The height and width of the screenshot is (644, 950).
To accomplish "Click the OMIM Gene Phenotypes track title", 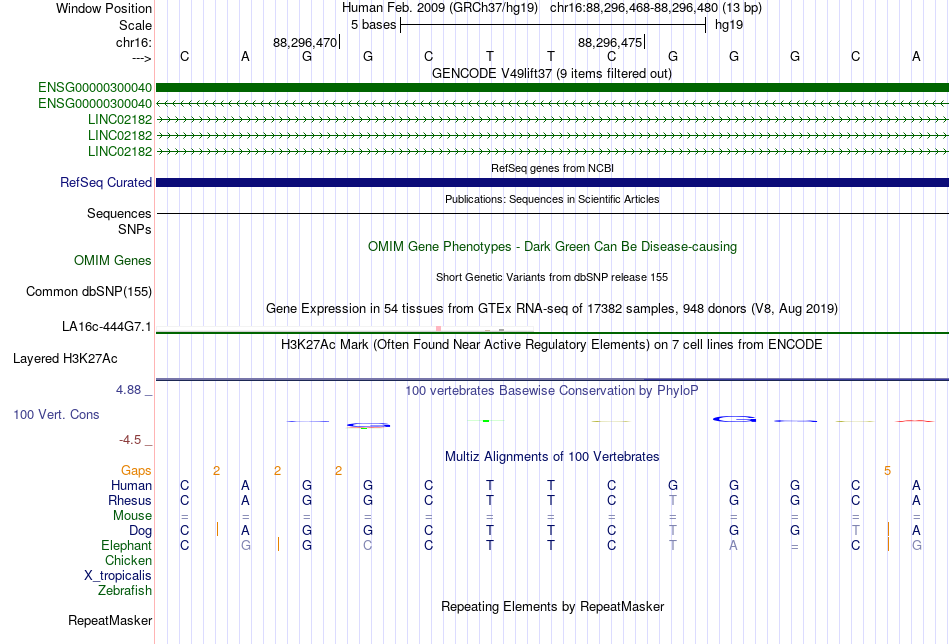I will [552, 247].
